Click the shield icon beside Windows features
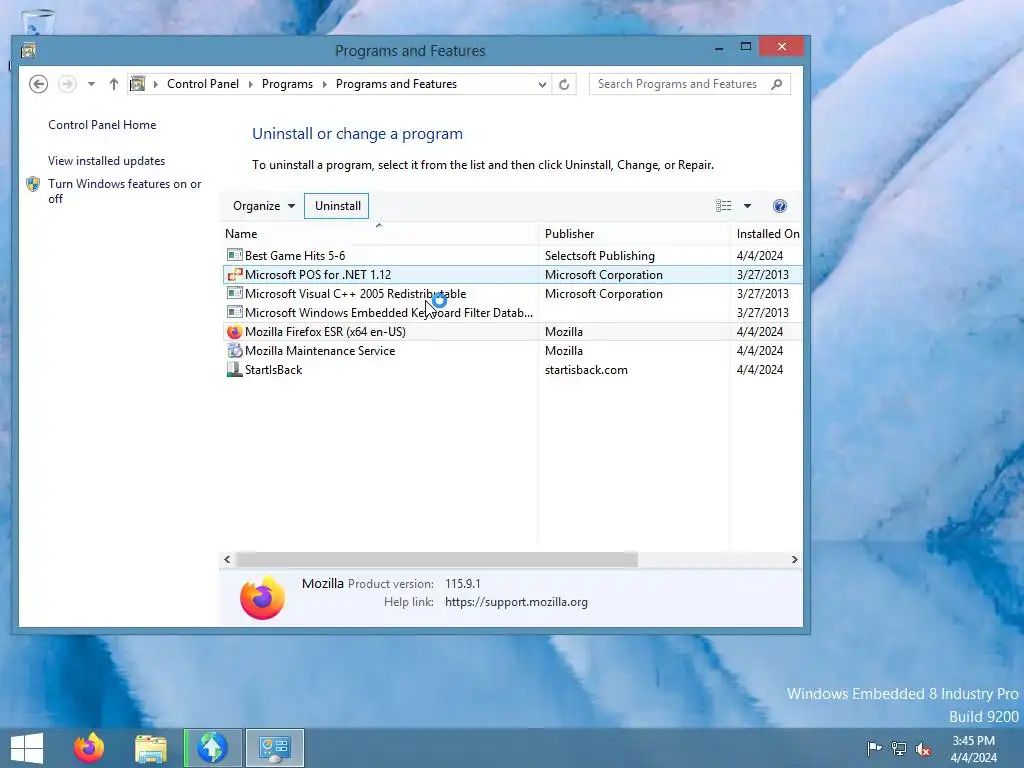The image size is (1024, 768). click(33, 184)
